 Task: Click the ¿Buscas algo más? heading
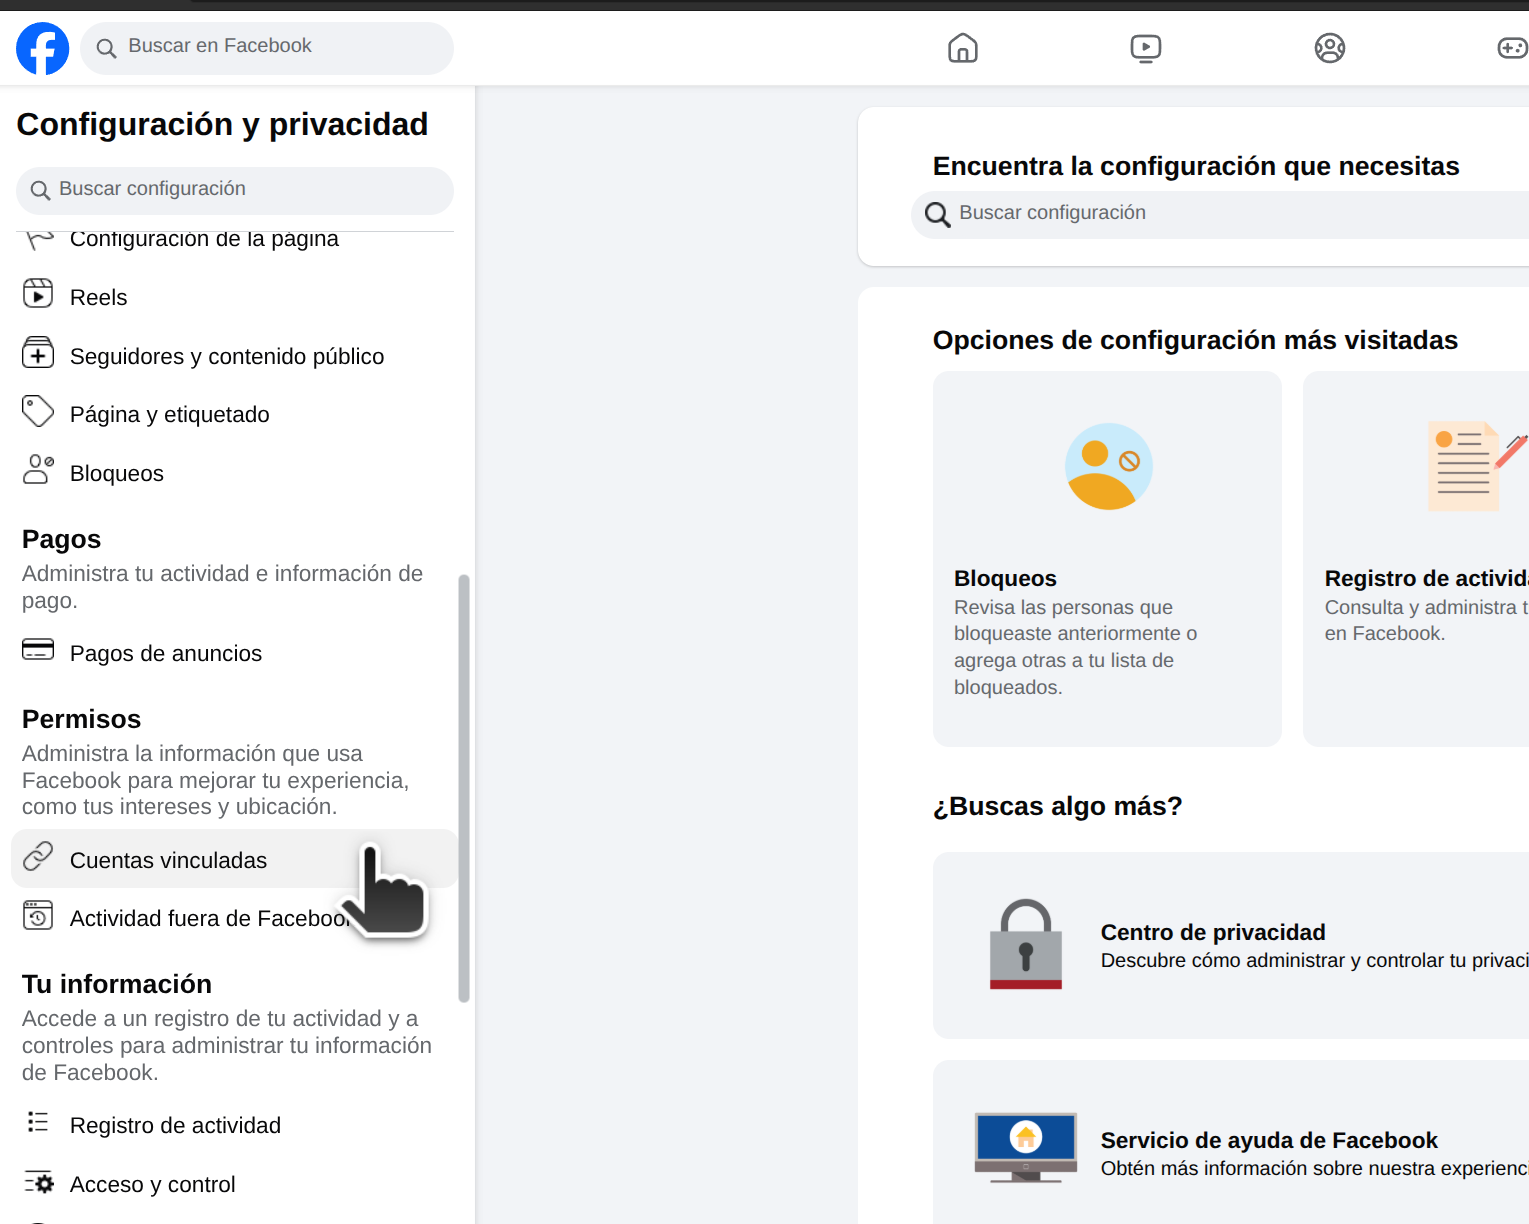[1058, 806]
